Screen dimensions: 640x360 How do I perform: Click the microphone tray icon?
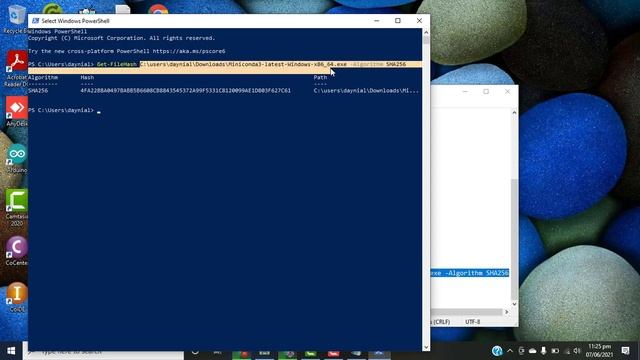[543, 351]
